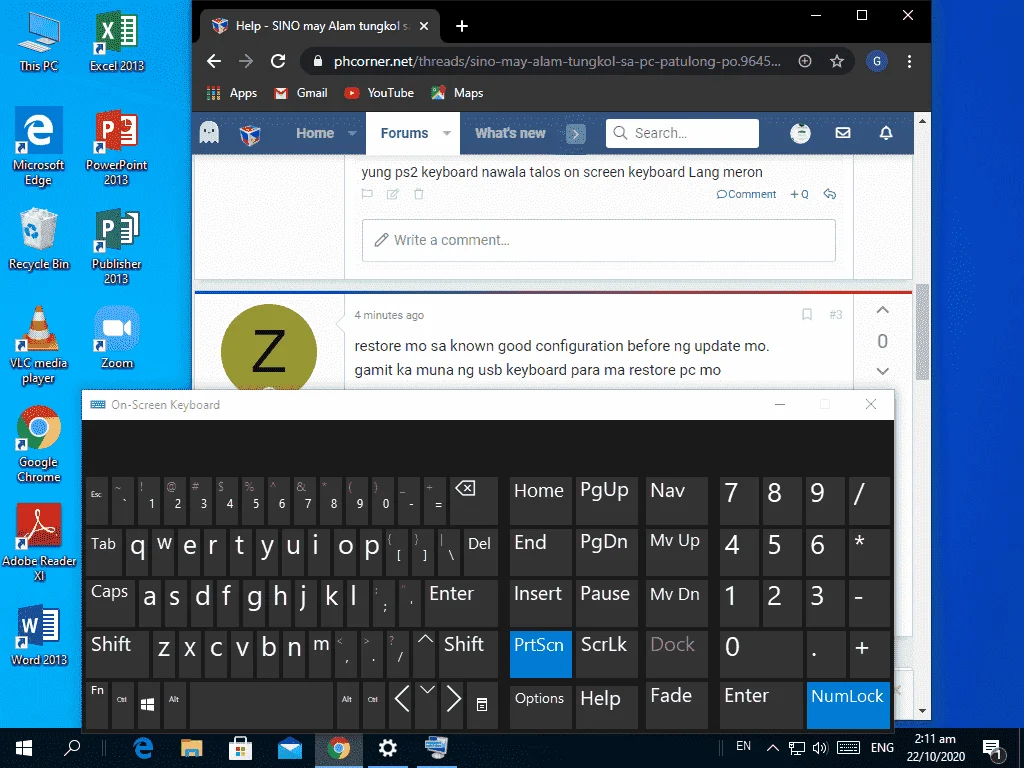Screen dimensions: 1024x768
Task: Open Google Chrome desktop shortcut
Action: point(39,444)
